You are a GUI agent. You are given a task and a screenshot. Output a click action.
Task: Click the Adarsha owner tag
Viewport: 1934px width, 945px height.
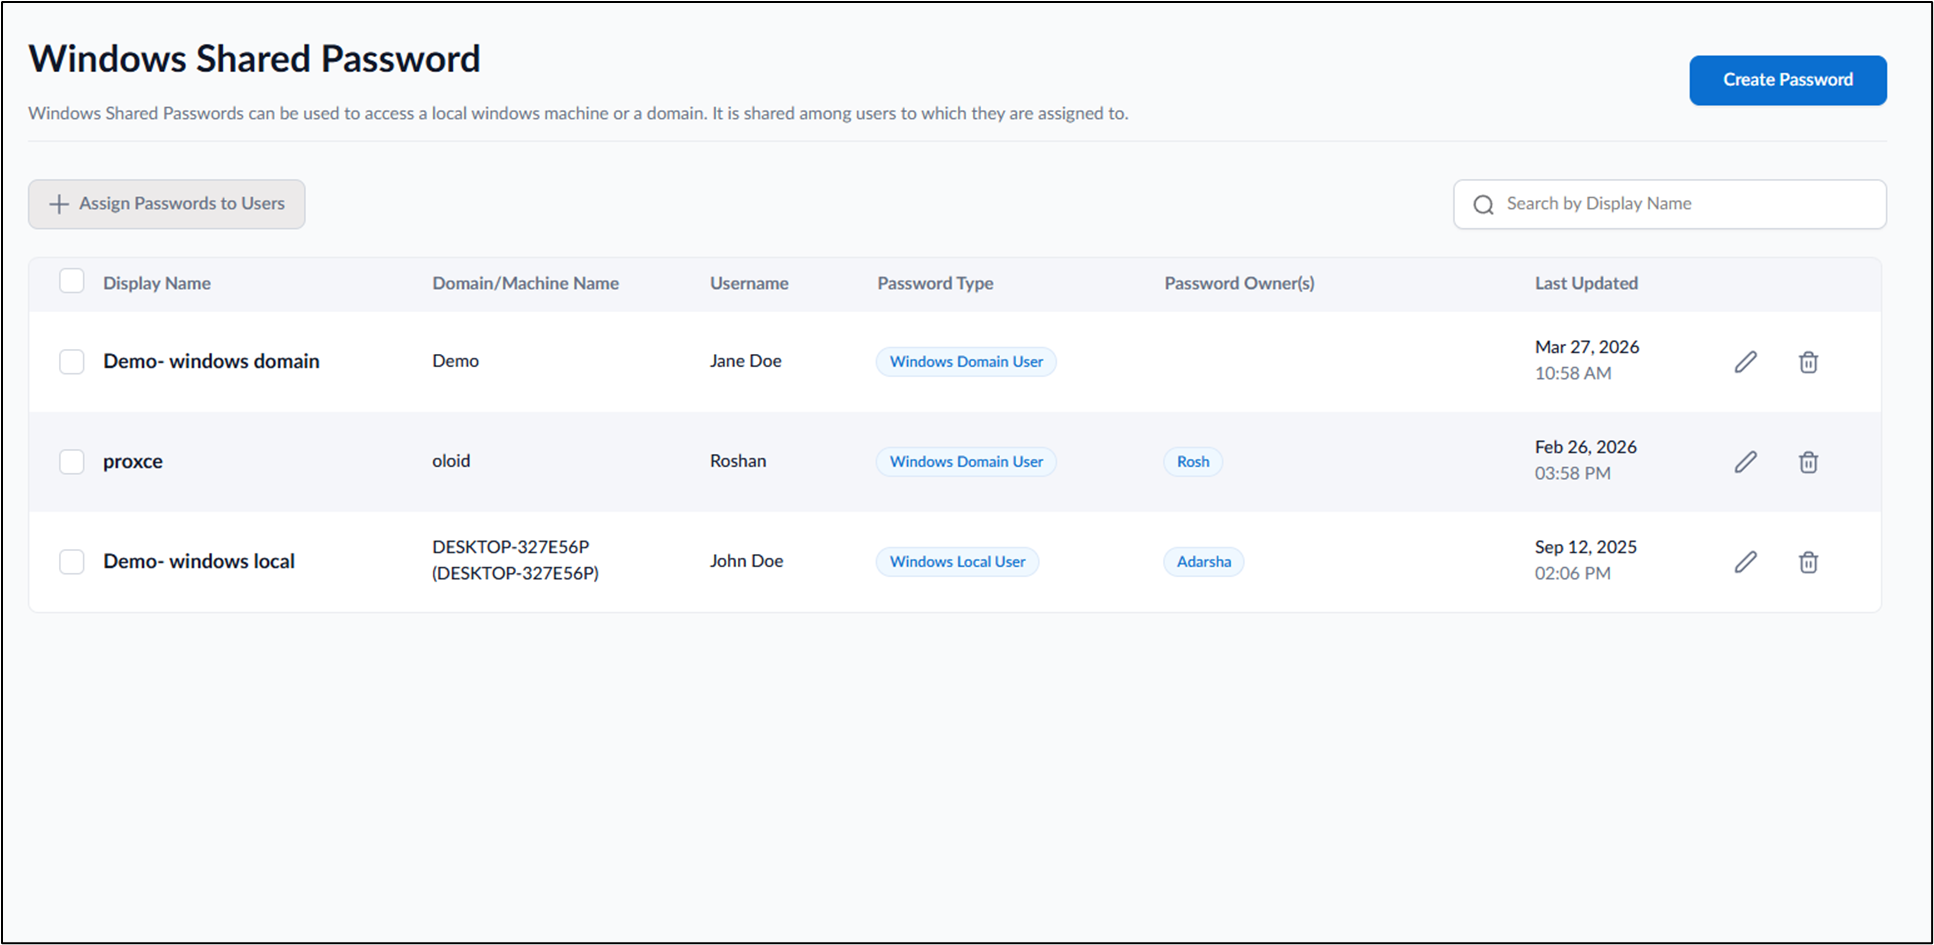(1204, 562)
